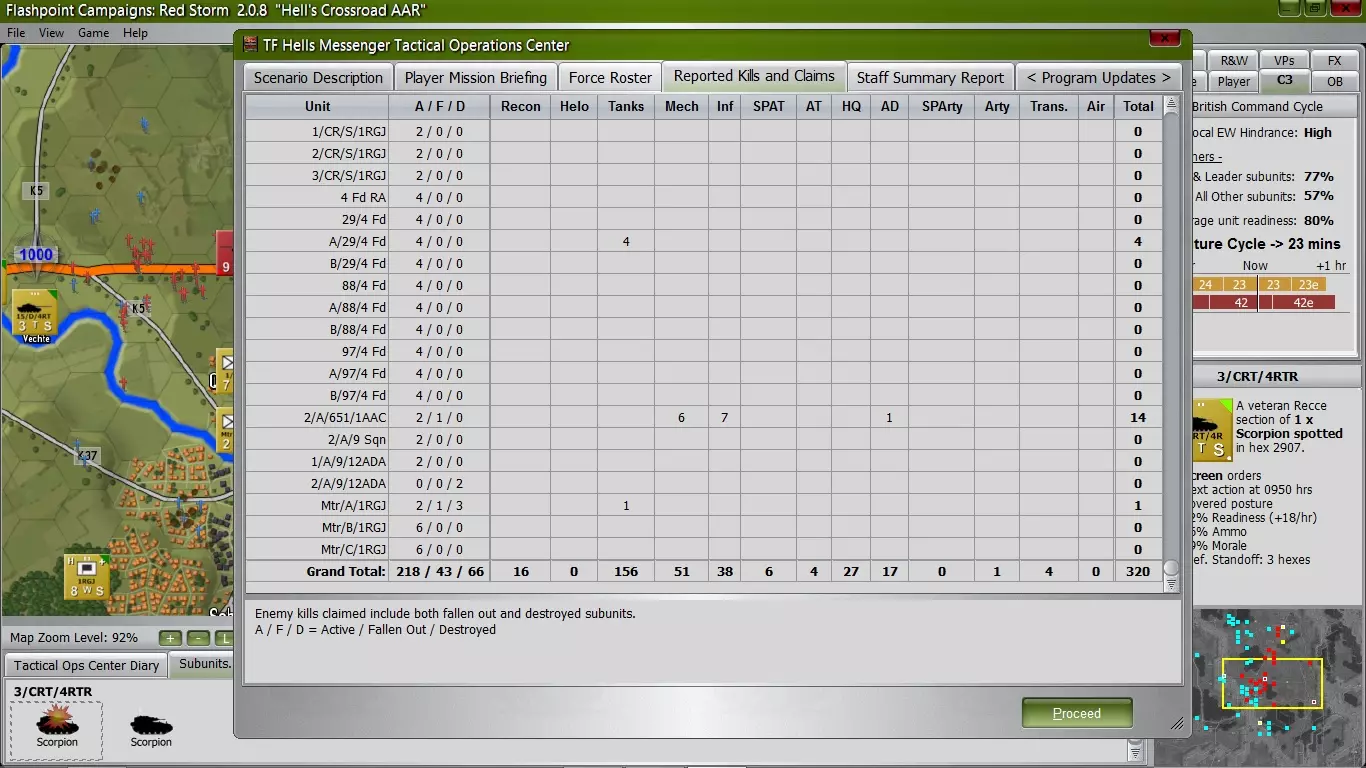Click the Grand Total tanks value 156
The width and height of the screenshot is (1366, 768).
pos(626,572)
